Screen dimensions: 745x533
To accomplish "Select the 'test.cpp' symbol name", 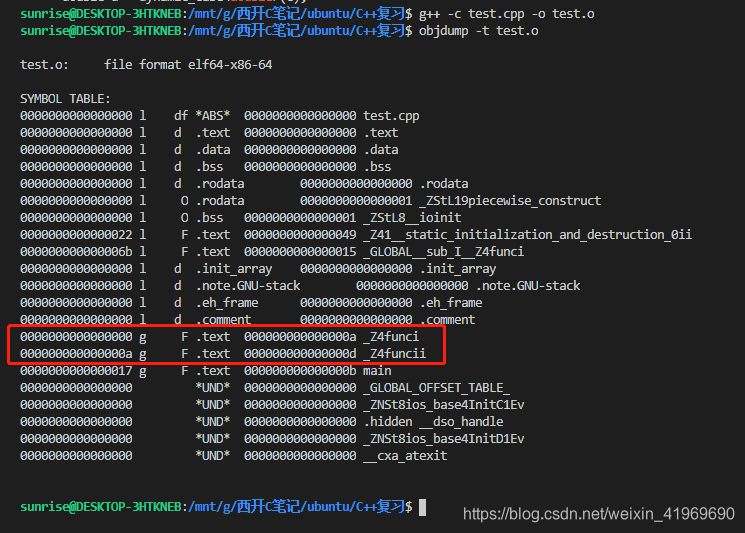I will (392, 116).
